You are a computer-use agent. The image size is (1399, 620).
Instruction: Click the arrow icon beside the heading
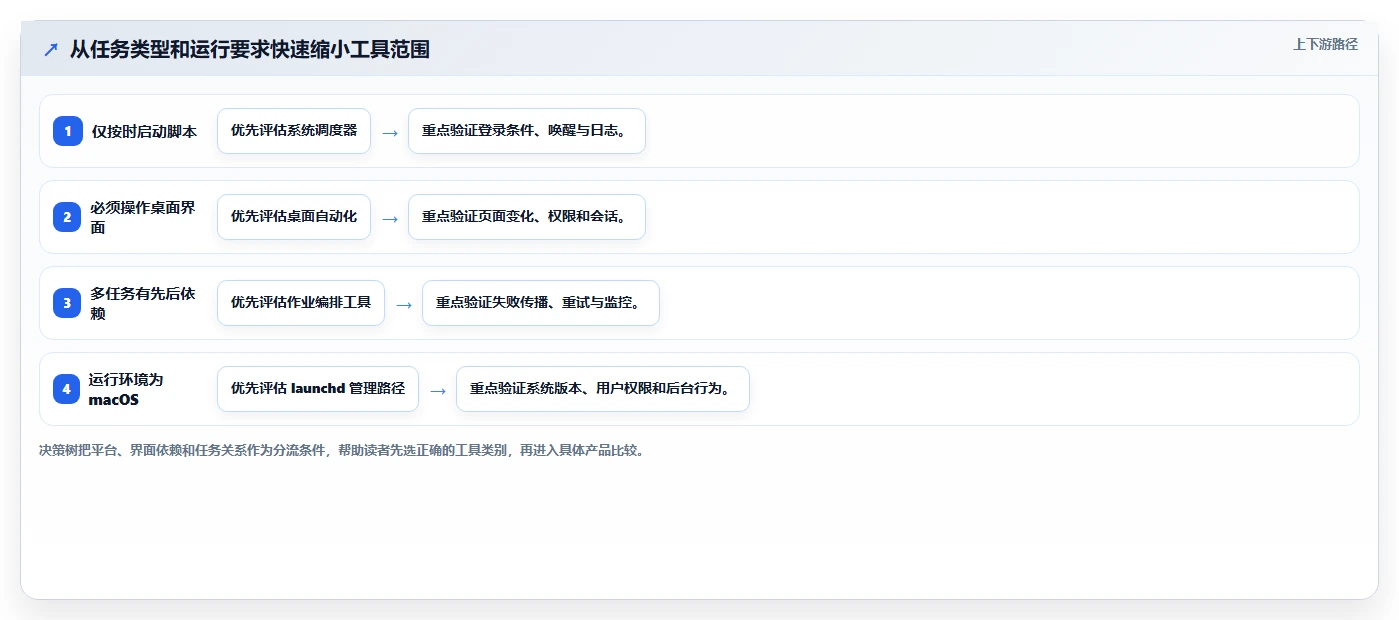pos(51,49)
